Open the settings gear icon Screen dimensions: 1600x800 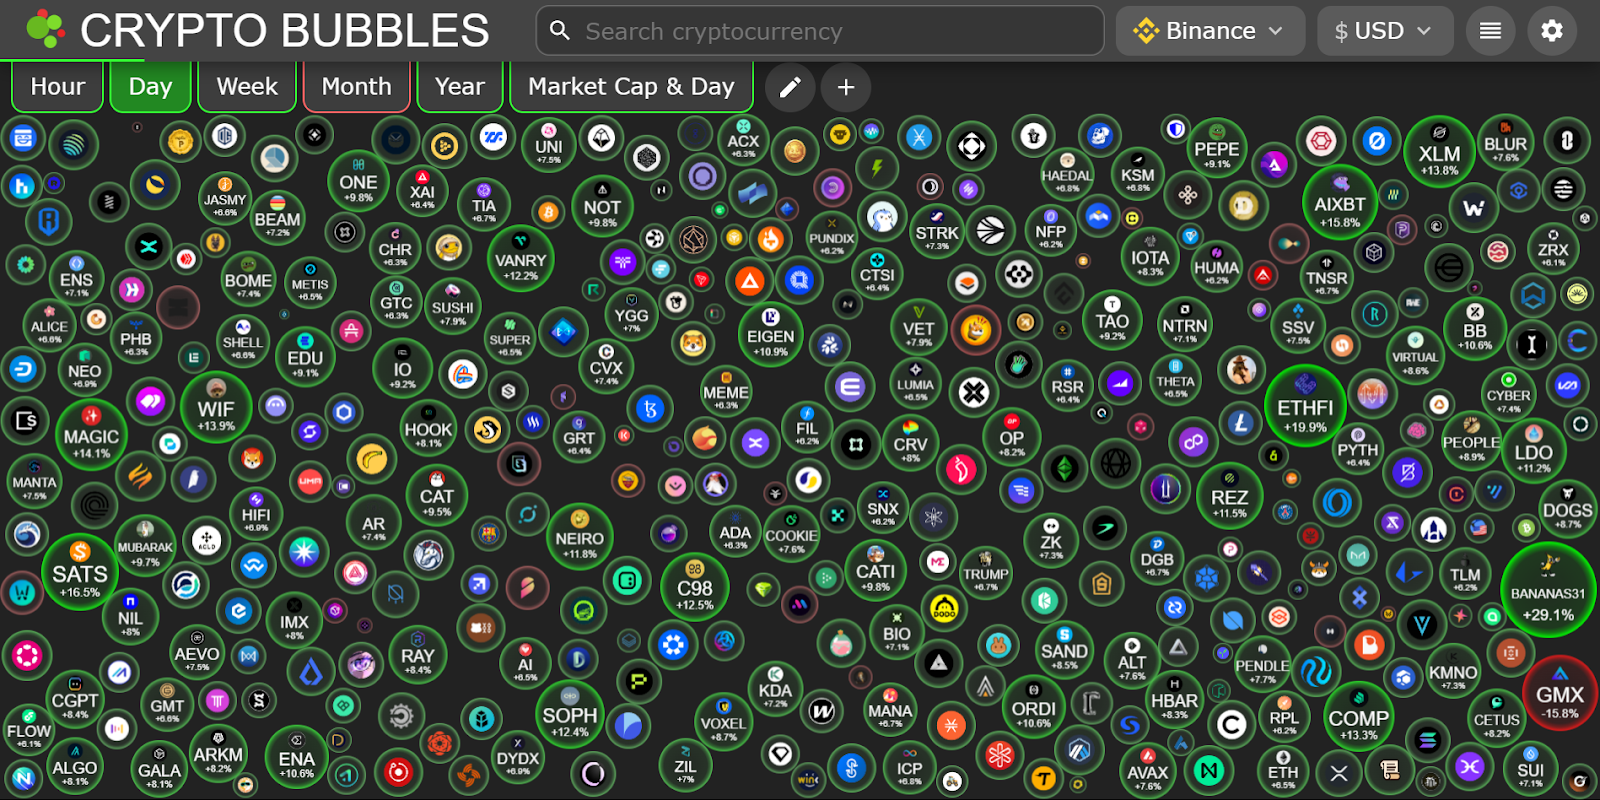pyautogui.click(x=1552, y=31)
